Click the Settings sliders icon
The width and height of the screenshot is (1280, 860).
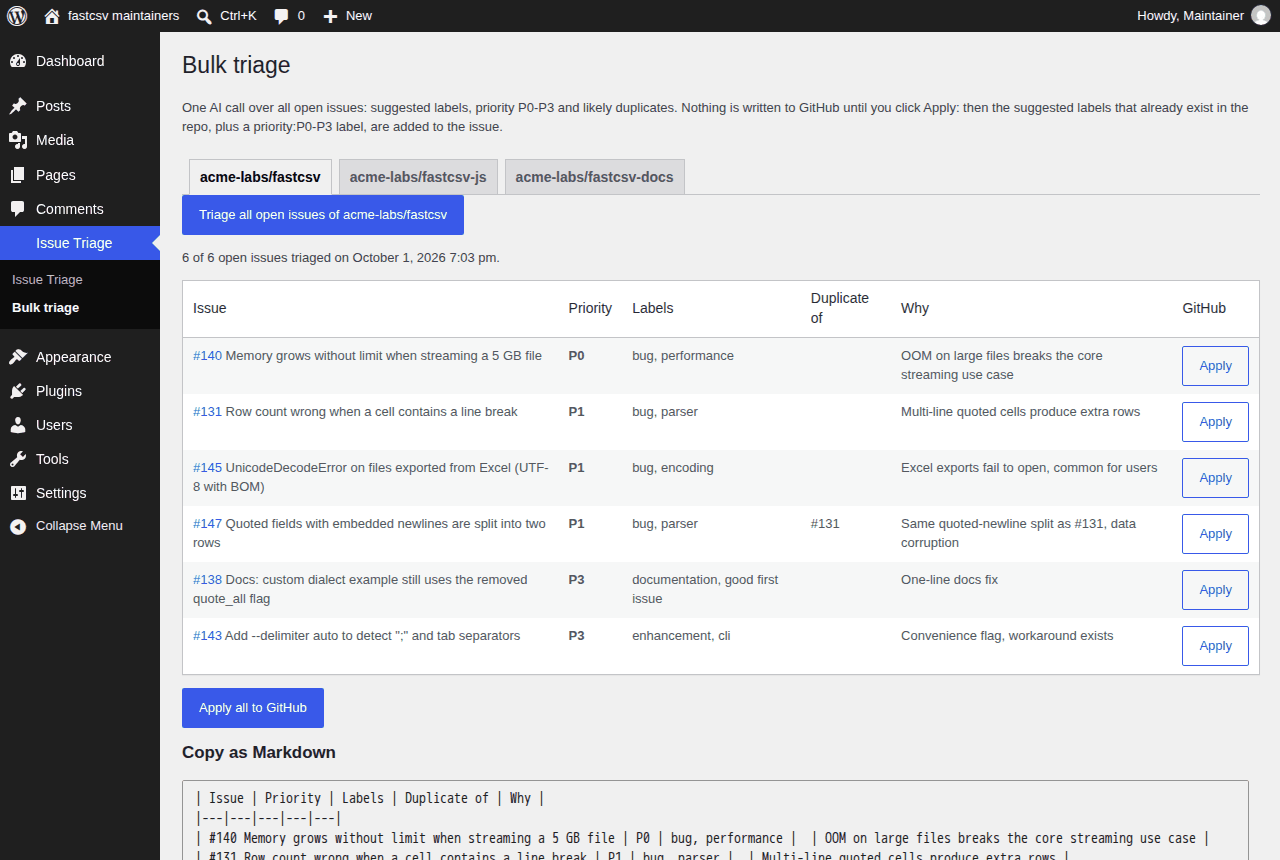pyautogui.click(x=18, y=493)
